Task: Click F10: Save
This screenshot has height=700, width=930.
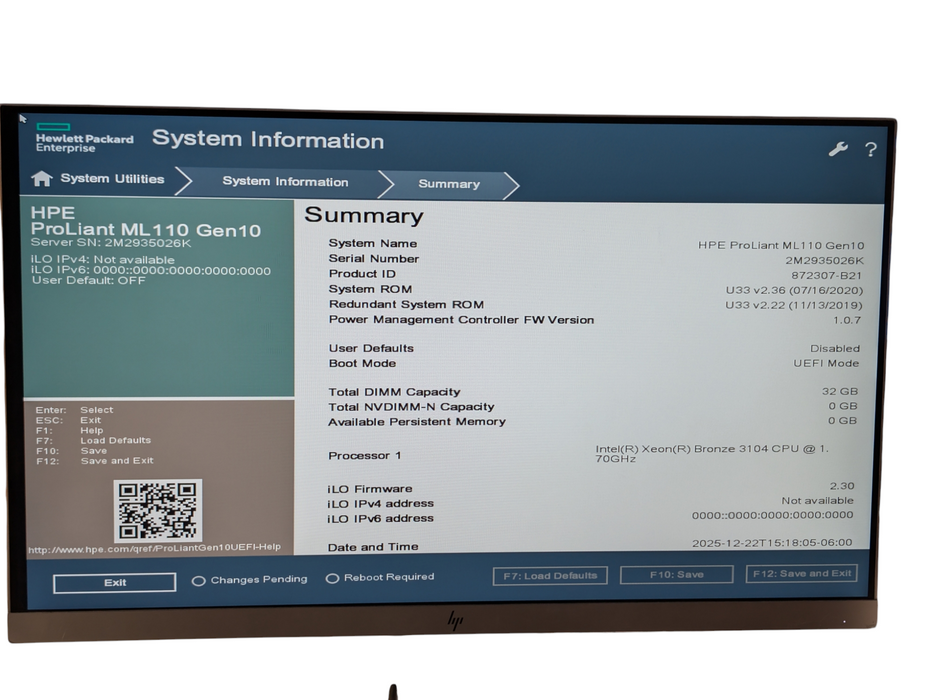Action: pyautogui.click(x=676, y=574)
